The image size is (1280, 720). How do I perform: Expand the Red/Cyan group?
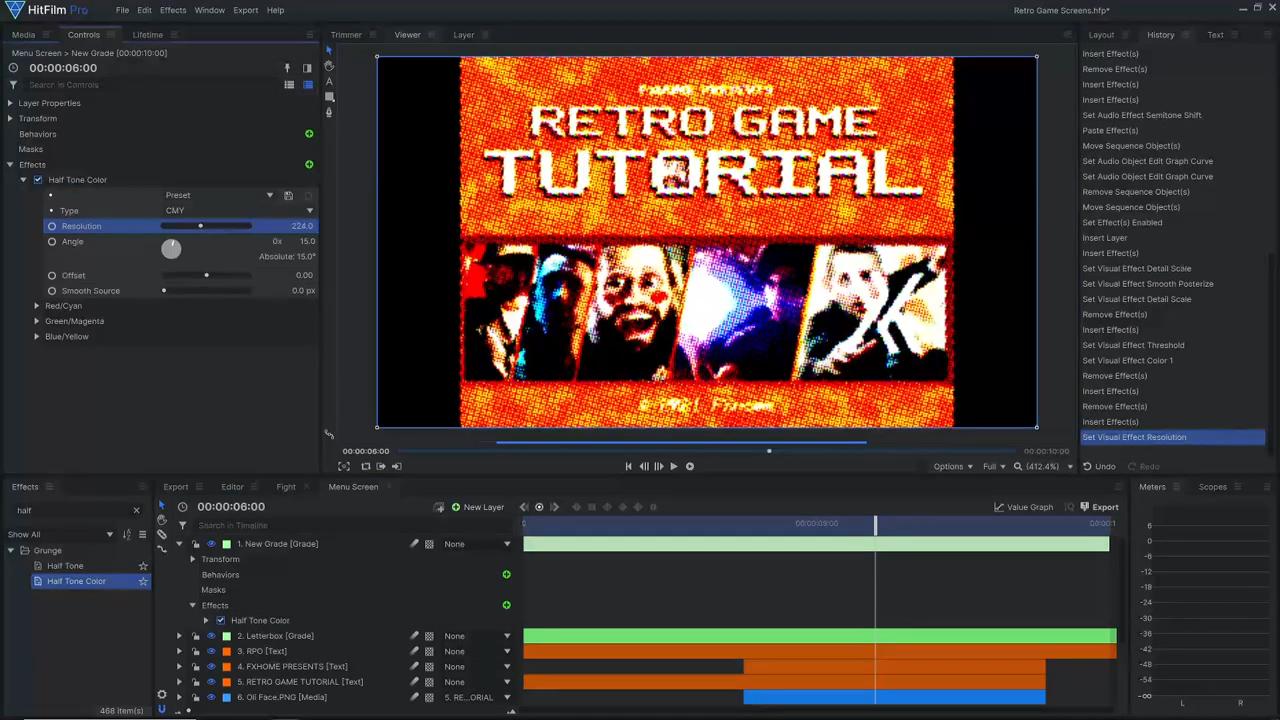point(37,306)
